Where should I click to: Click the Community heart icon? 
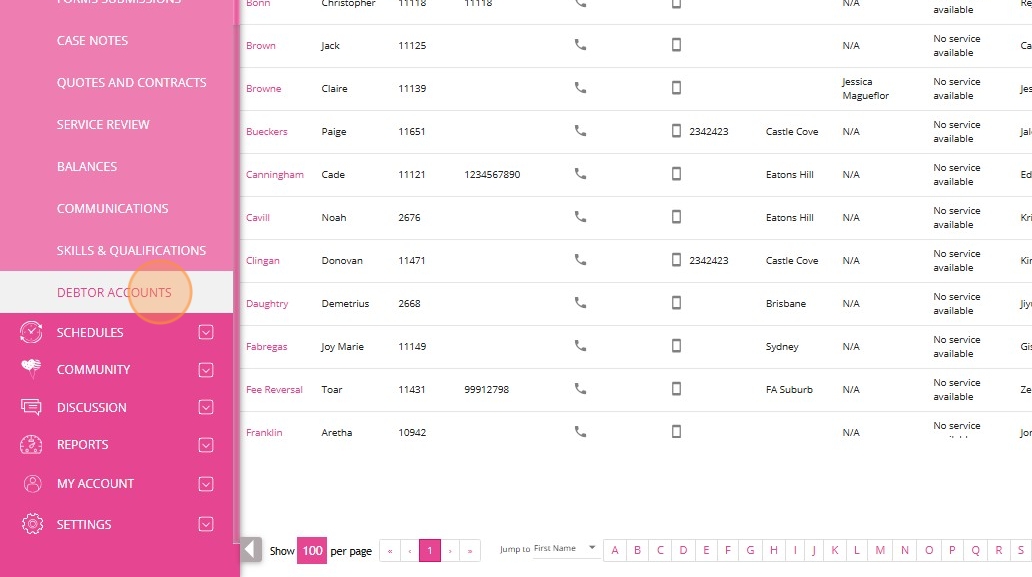click(x=31, y=369)
